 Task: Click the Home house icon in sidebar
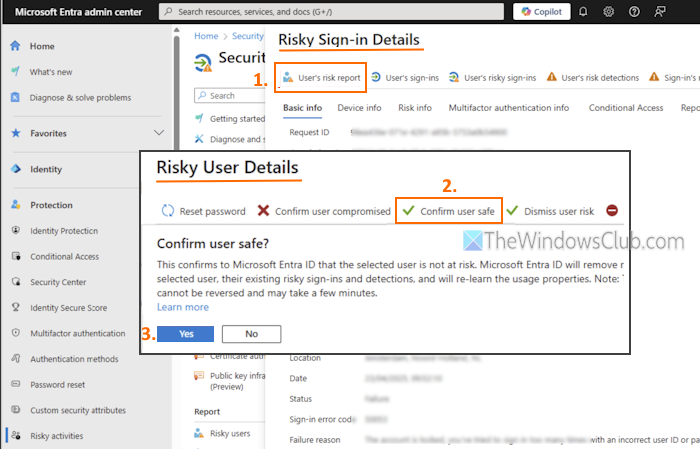16,46
